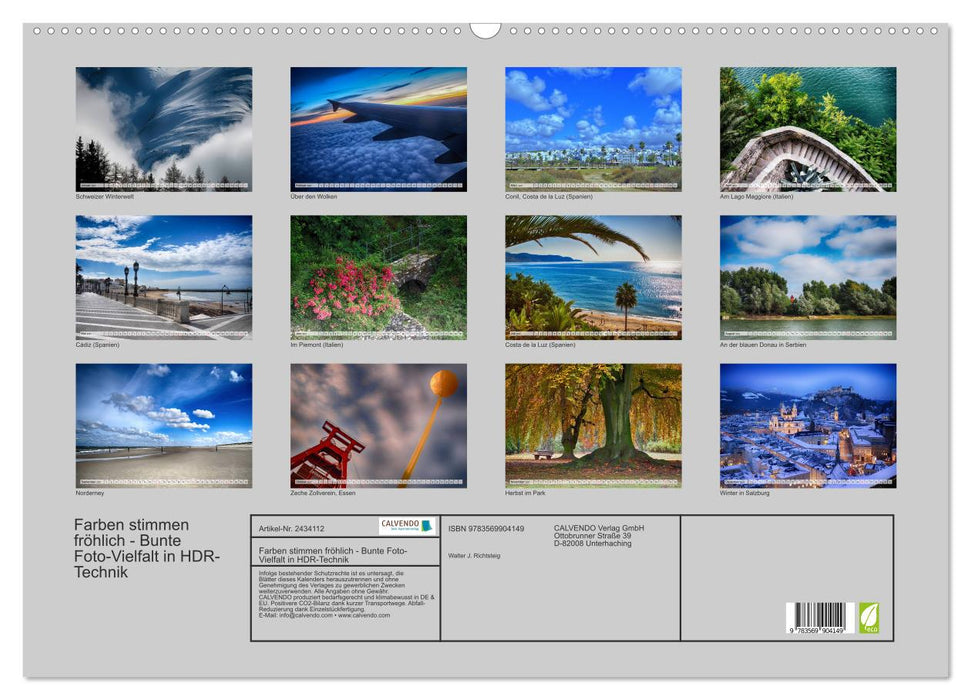Click the caption 'Zeche Zollverein, Essen'
The width and height of the screenshot is (971, 700).
tap(323, 493)
